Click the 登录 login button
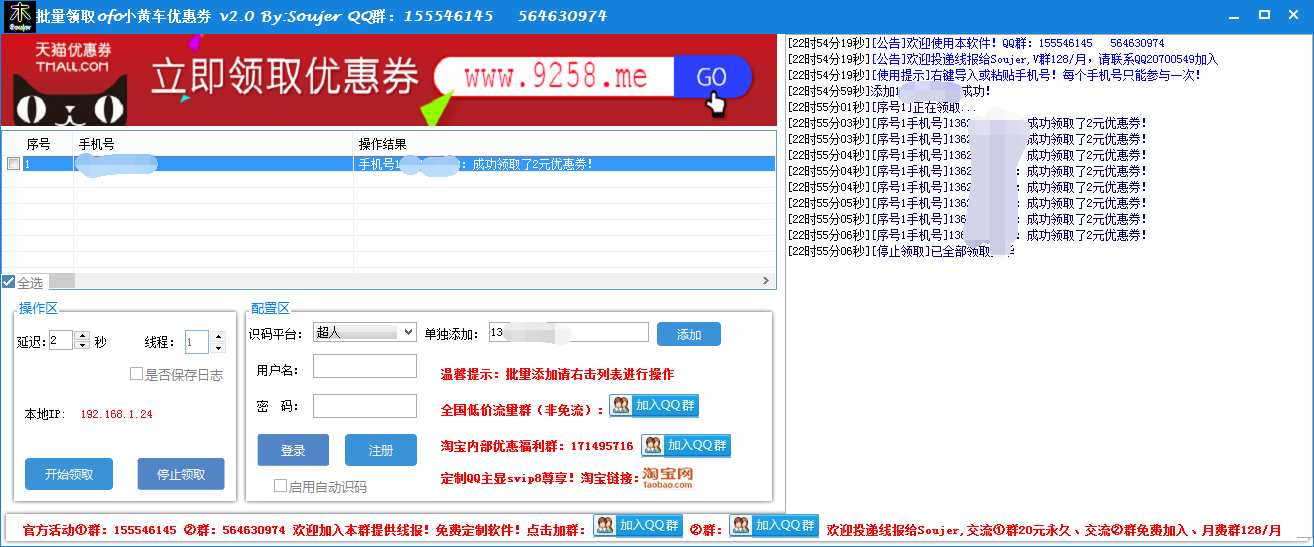This screenshot has width=1314, height=547. [x=293, y=450]
